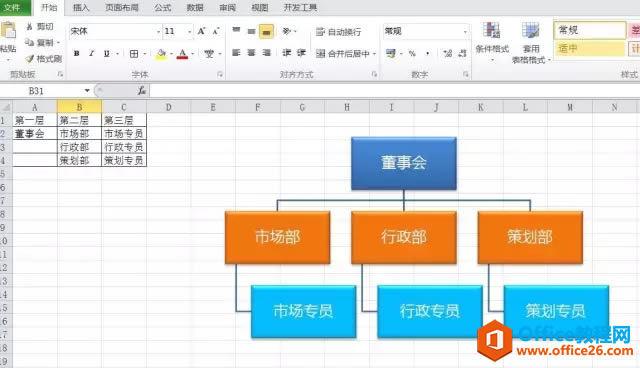640x368 pixels.
Task: Align text to middle of cell
Action: click(x=251, y=31)
